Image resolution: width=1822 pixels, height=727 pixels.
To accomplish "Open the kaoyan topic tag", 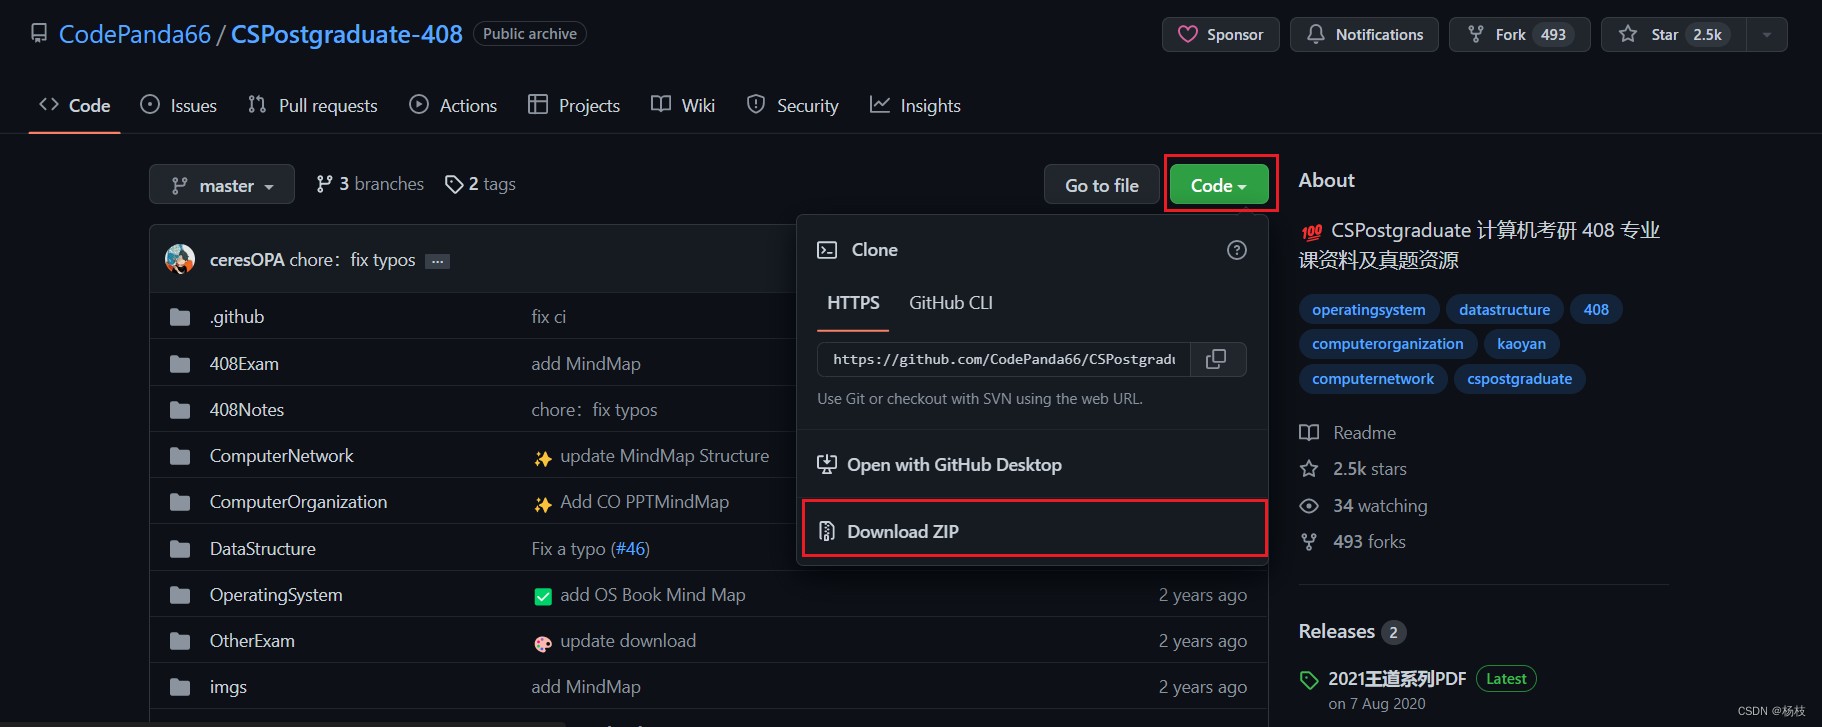I will [1521, 344].
